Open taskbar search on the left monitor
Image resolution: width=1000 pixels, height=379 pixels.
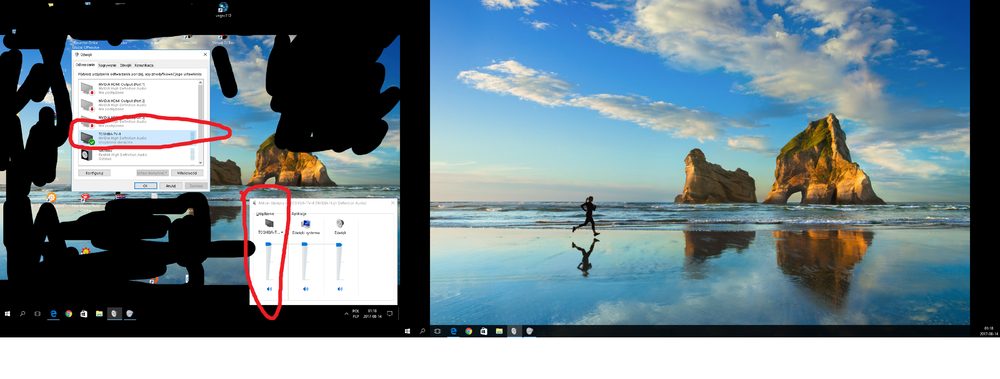[22, 313]
